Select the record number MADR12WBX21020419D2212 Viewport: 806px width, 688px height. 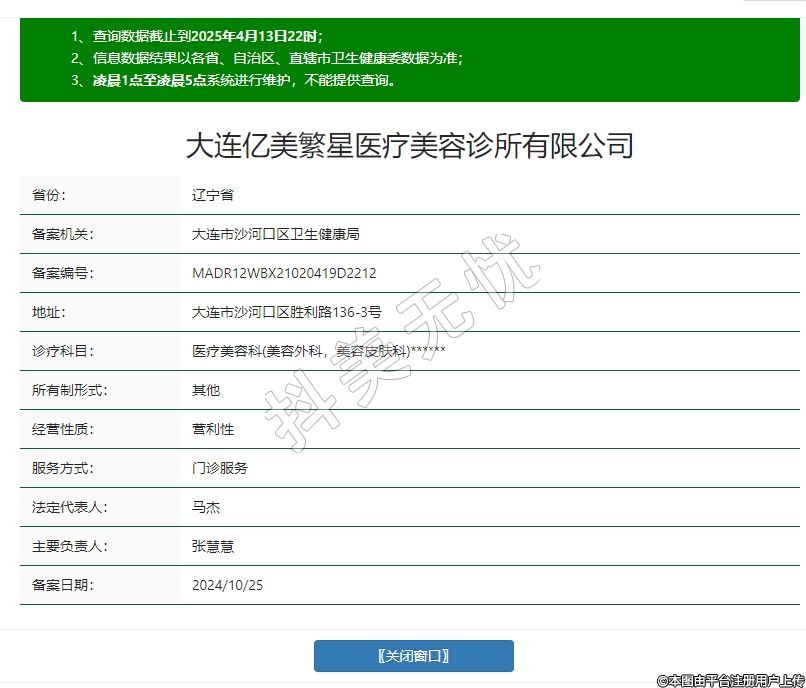284,273
